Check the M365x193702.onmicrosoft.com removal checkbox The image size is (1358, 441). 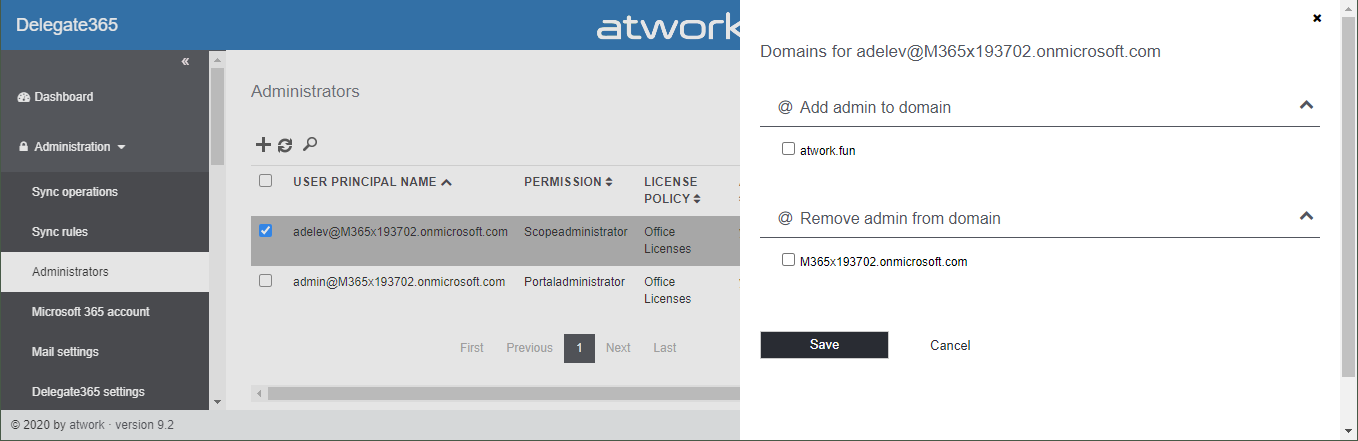(788, 260)
